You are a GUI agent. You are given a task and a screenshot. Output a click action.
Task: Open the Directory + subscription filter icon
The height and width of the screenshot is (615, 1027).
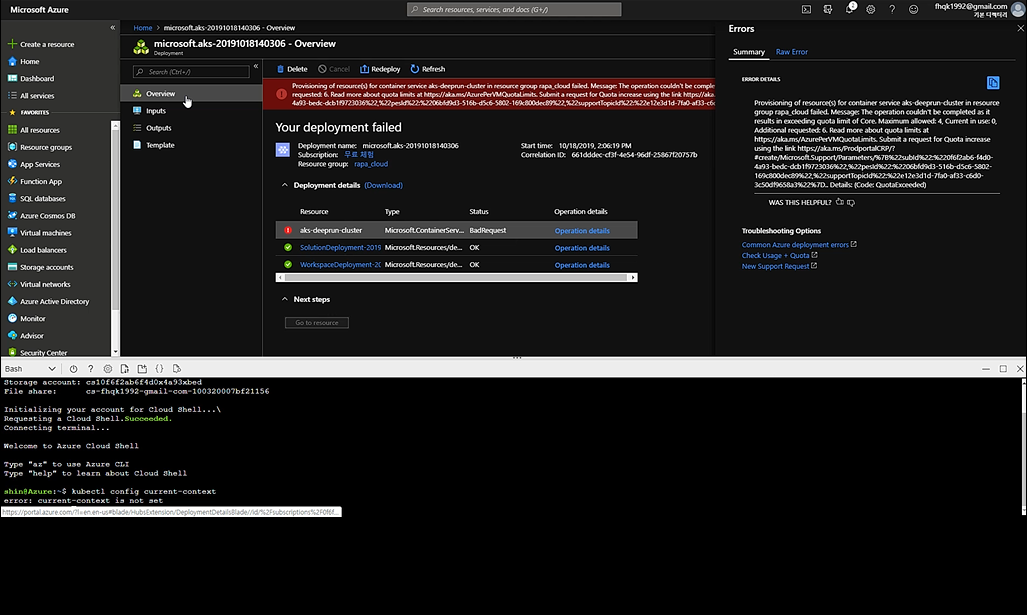point(828,9)
